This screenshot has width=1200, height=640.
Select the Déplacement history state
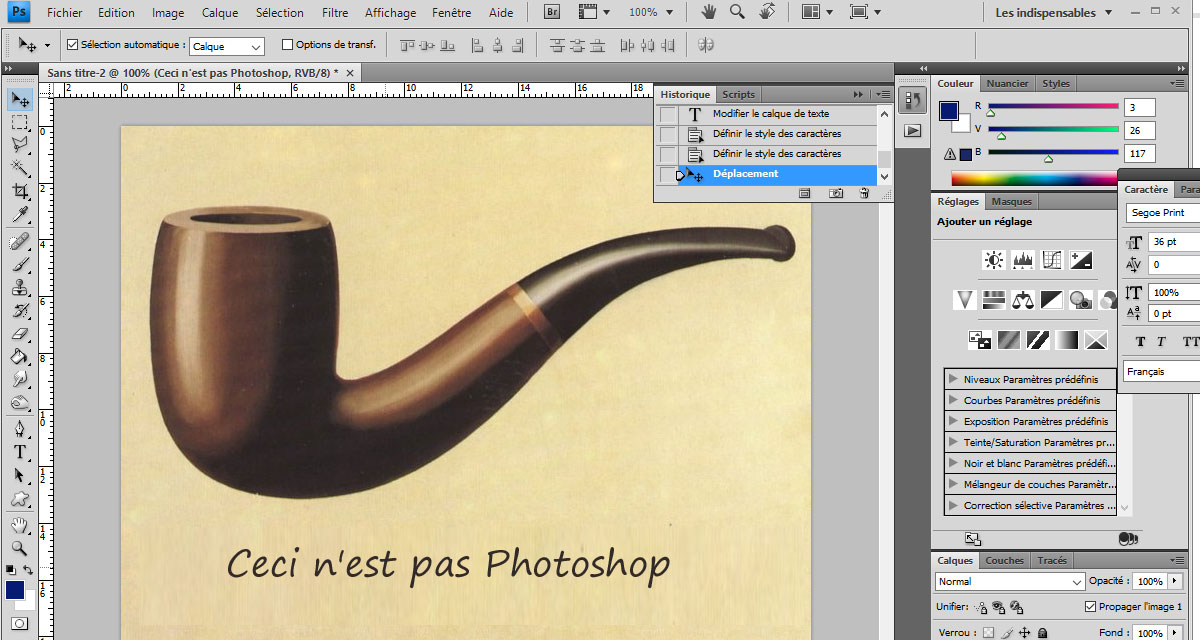click(766, 174)
